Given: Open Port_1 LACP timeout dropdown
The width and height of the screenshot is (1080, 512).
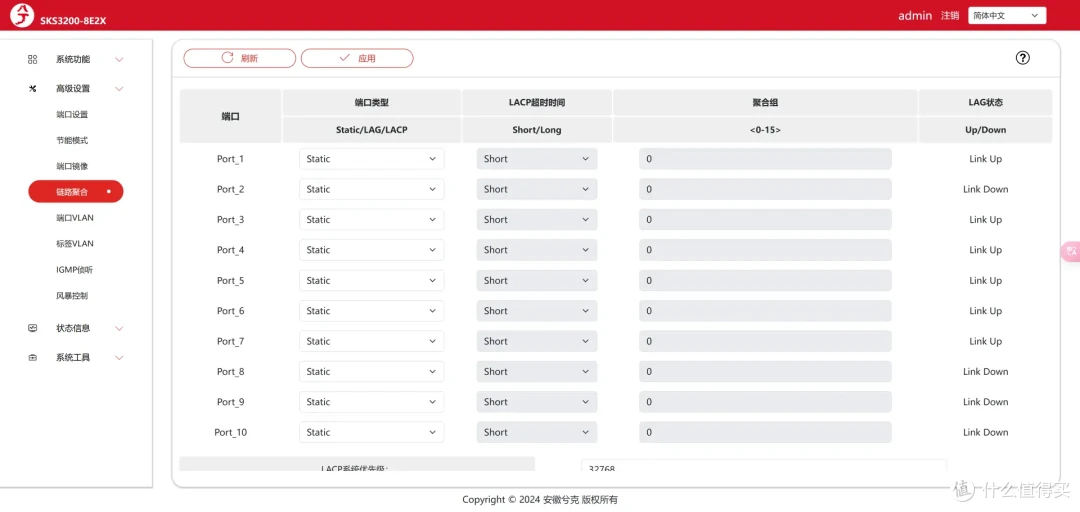Looking at the screenshot, I should [x=537, y=158].
